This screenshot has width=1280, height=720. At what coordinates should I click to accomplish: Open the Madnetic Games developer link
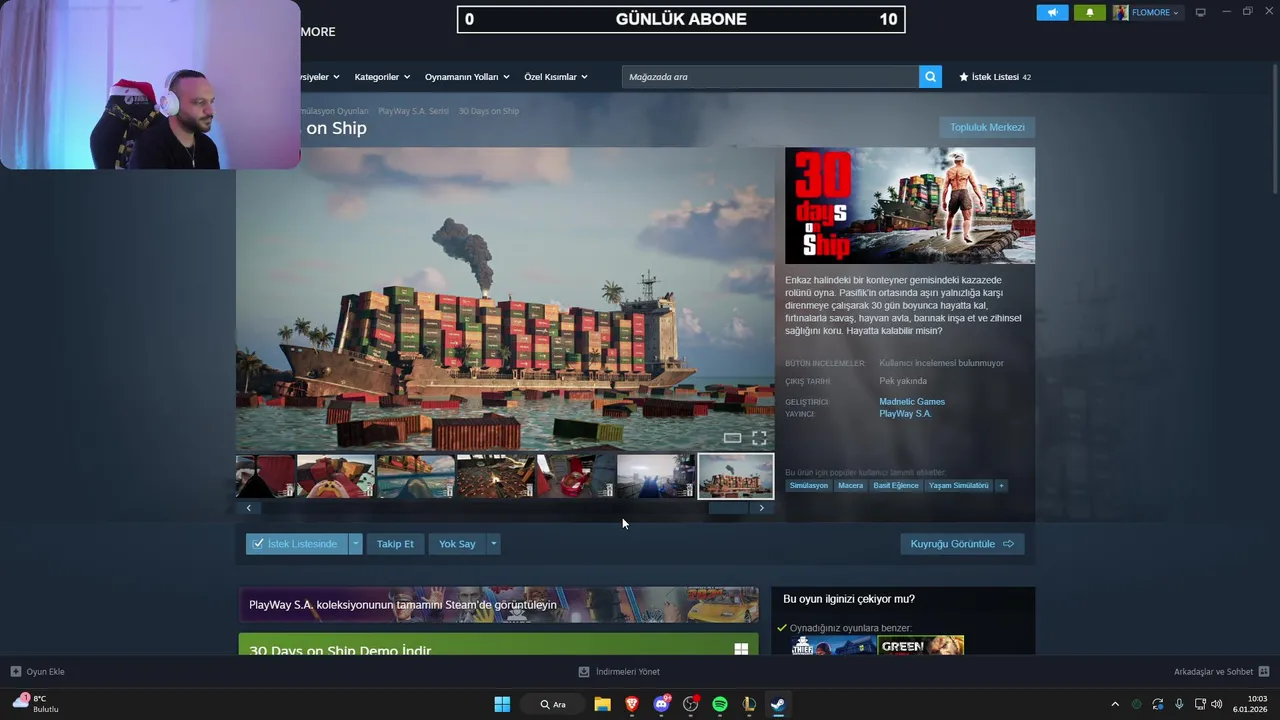[912, 402]
